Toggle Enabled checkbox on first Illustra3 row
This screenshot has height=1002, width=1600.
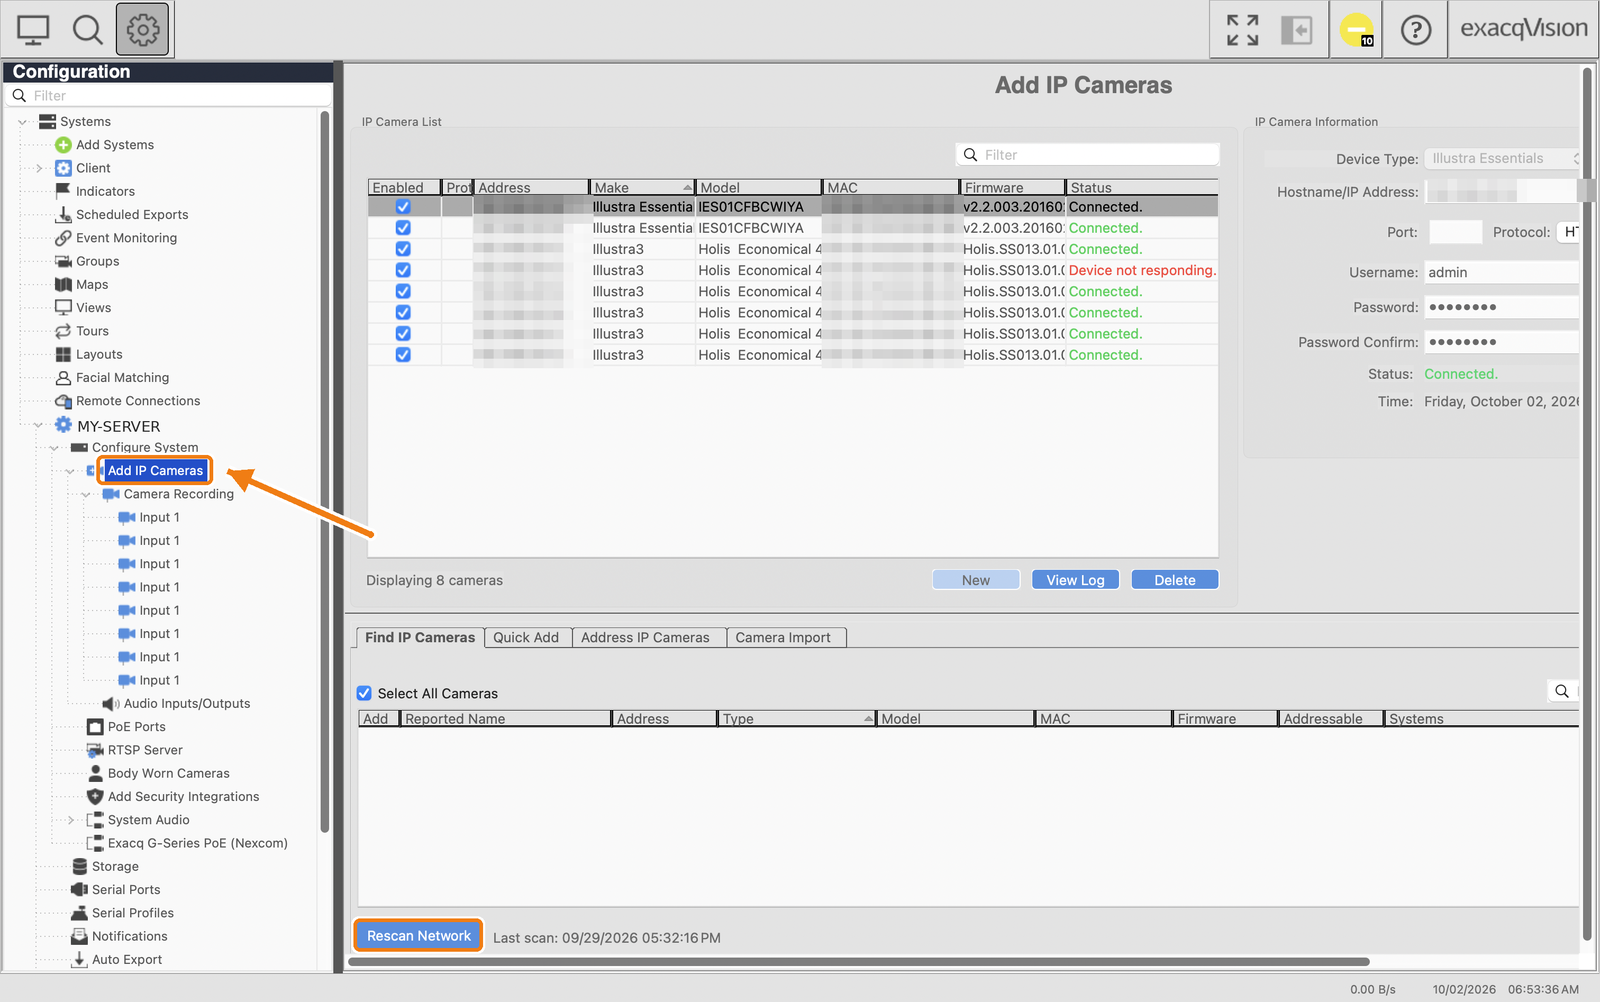click(403, 249)
